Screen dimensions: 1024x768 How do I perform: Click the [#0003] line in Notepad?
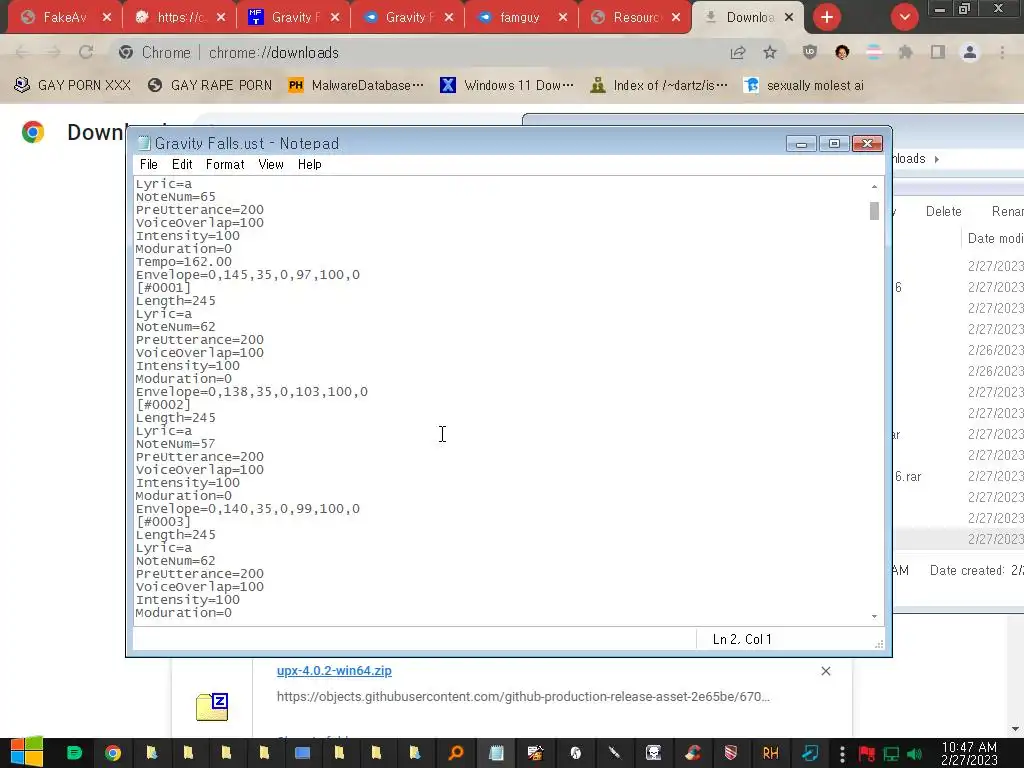point(163,522)
